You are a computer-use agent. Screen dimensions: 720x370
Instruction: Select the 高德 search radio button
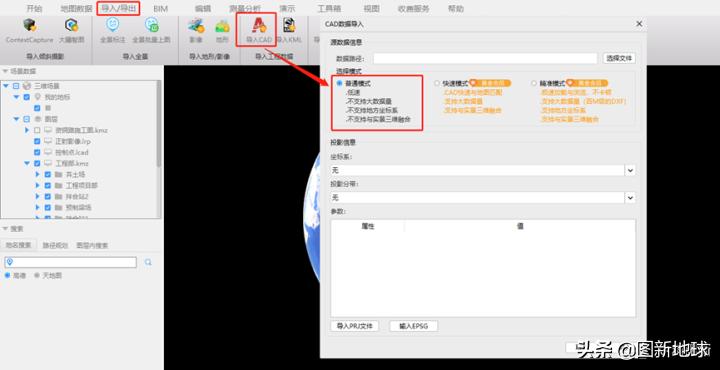click(x=8, y=275)
